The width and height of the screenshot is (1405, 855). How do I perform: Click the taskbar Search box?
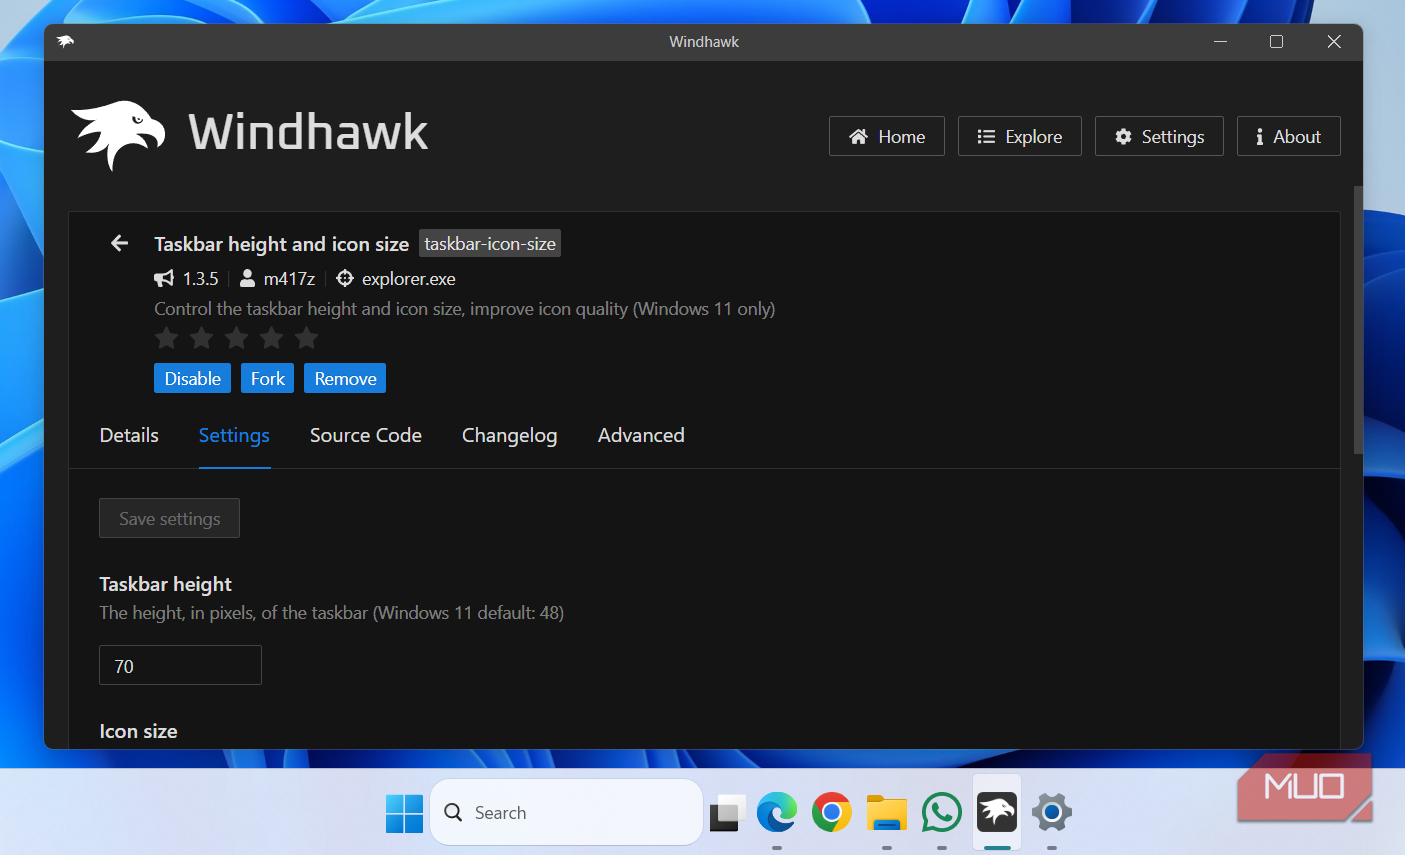[x=567, y=812]
